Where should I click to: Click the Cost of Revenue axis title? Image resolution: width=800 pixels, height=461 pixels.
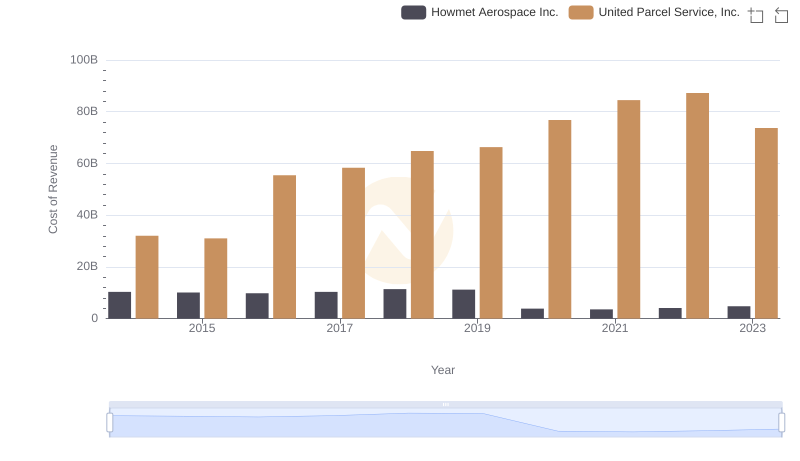[x=53, y=189]
